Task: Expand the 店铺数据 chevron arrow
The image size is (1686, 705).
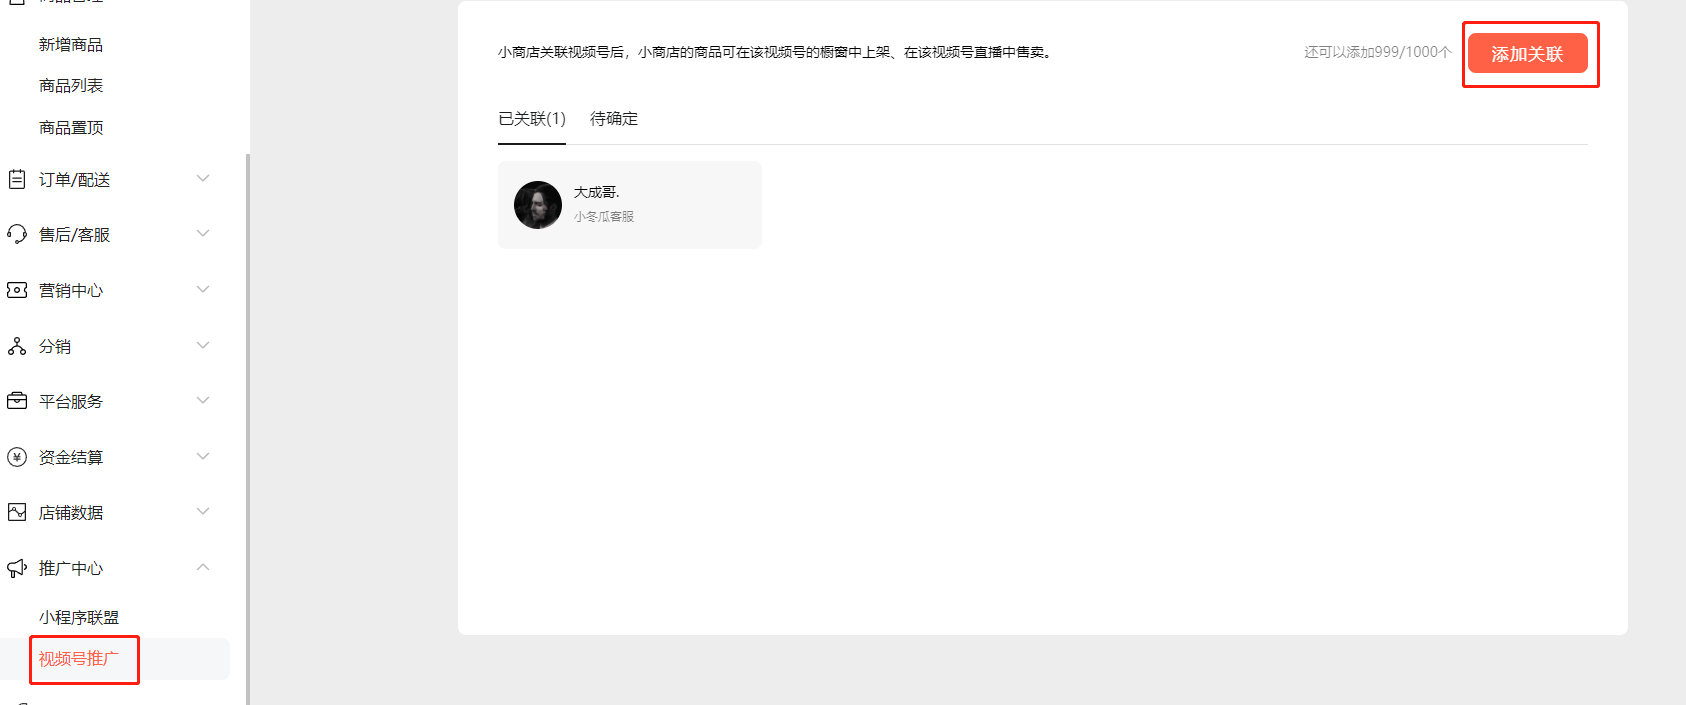Action: pyautogui.click(x=203, y=511)
